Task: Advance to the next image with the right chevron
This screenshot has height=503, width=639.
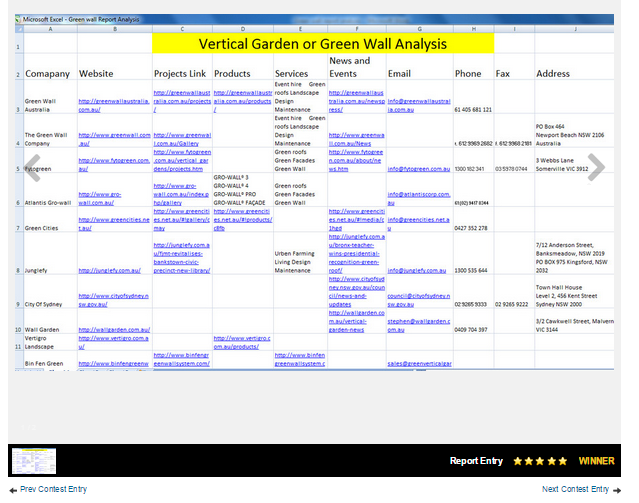Action: [x=596, y=167]
